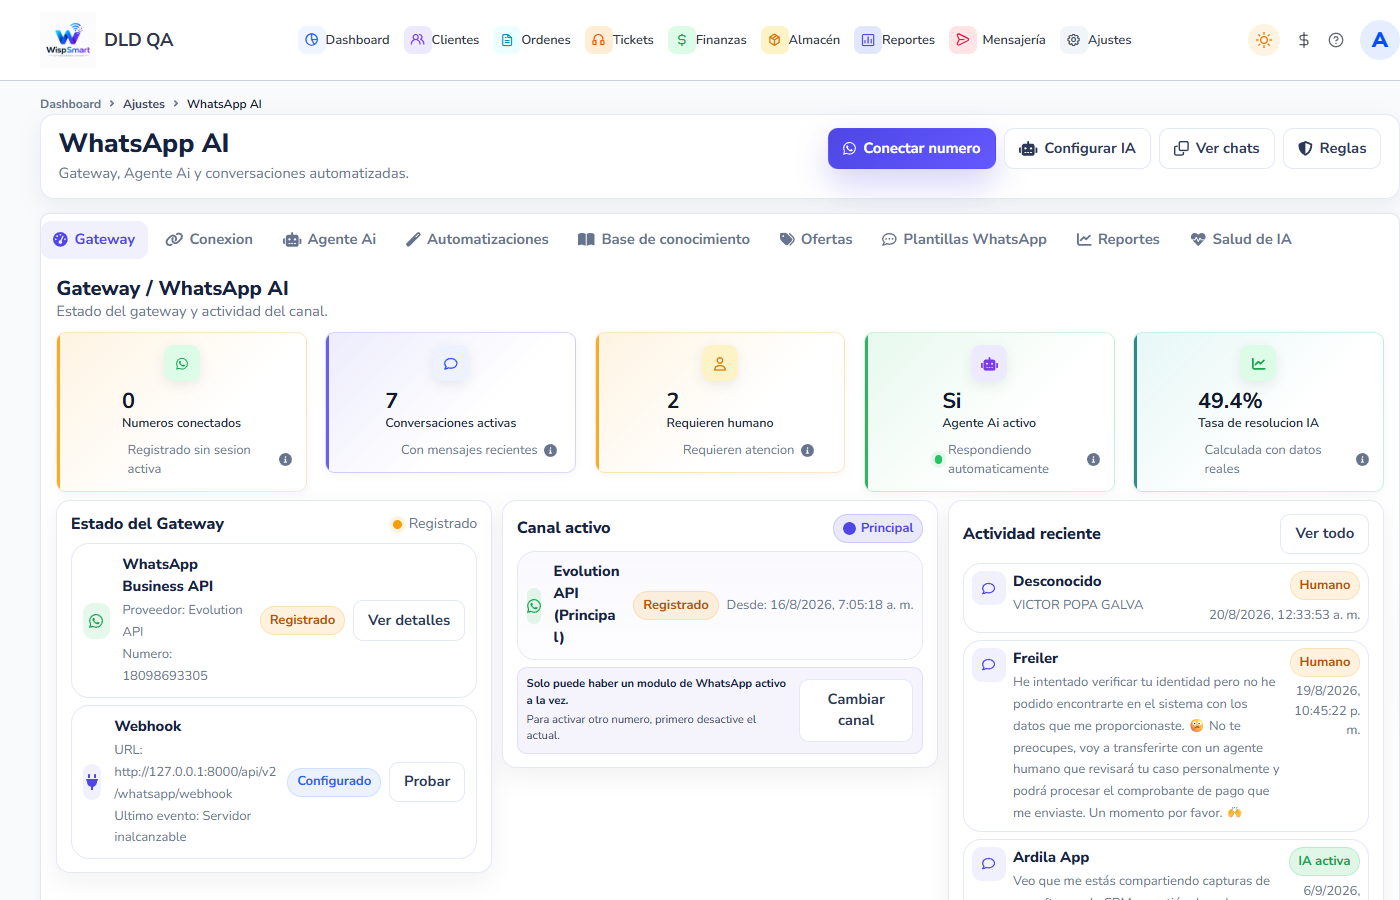Viewport: 1400px width, 900px height.
Task: Open Dashboard in top navigation
Action: click(x=345, y=40)
